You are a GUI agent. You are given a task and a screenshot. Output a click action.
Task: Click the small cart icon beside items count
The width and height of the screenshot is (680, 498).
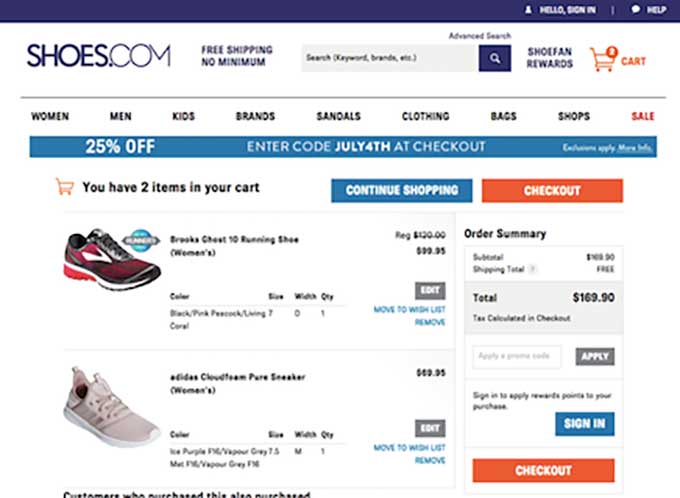coord(65,187)
